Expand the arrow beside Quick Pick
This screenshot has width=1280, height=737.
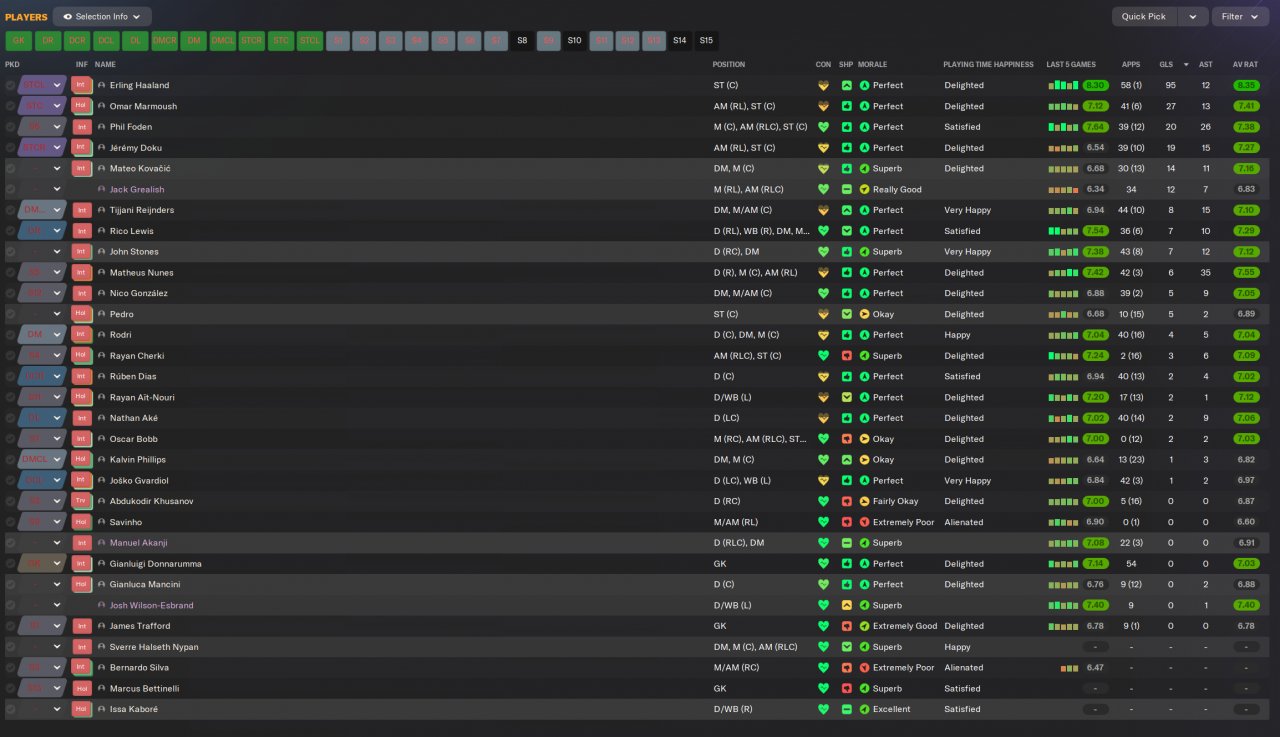1192,16
